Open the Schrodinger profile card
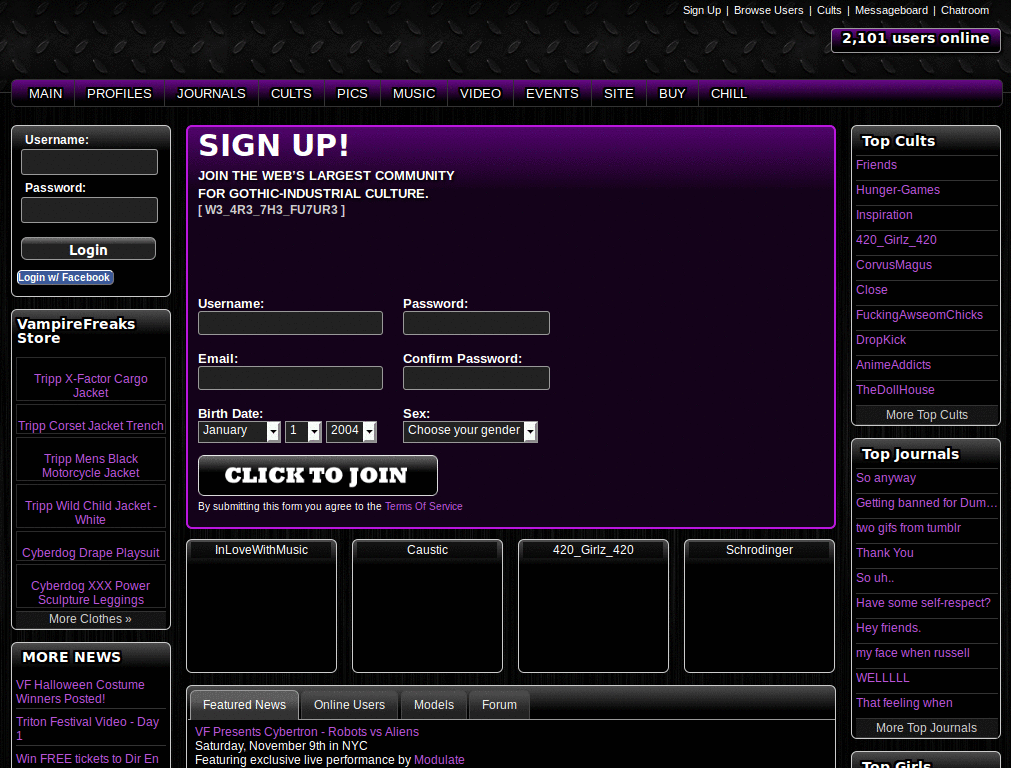 pyautogui.click(x=759, y=606)
